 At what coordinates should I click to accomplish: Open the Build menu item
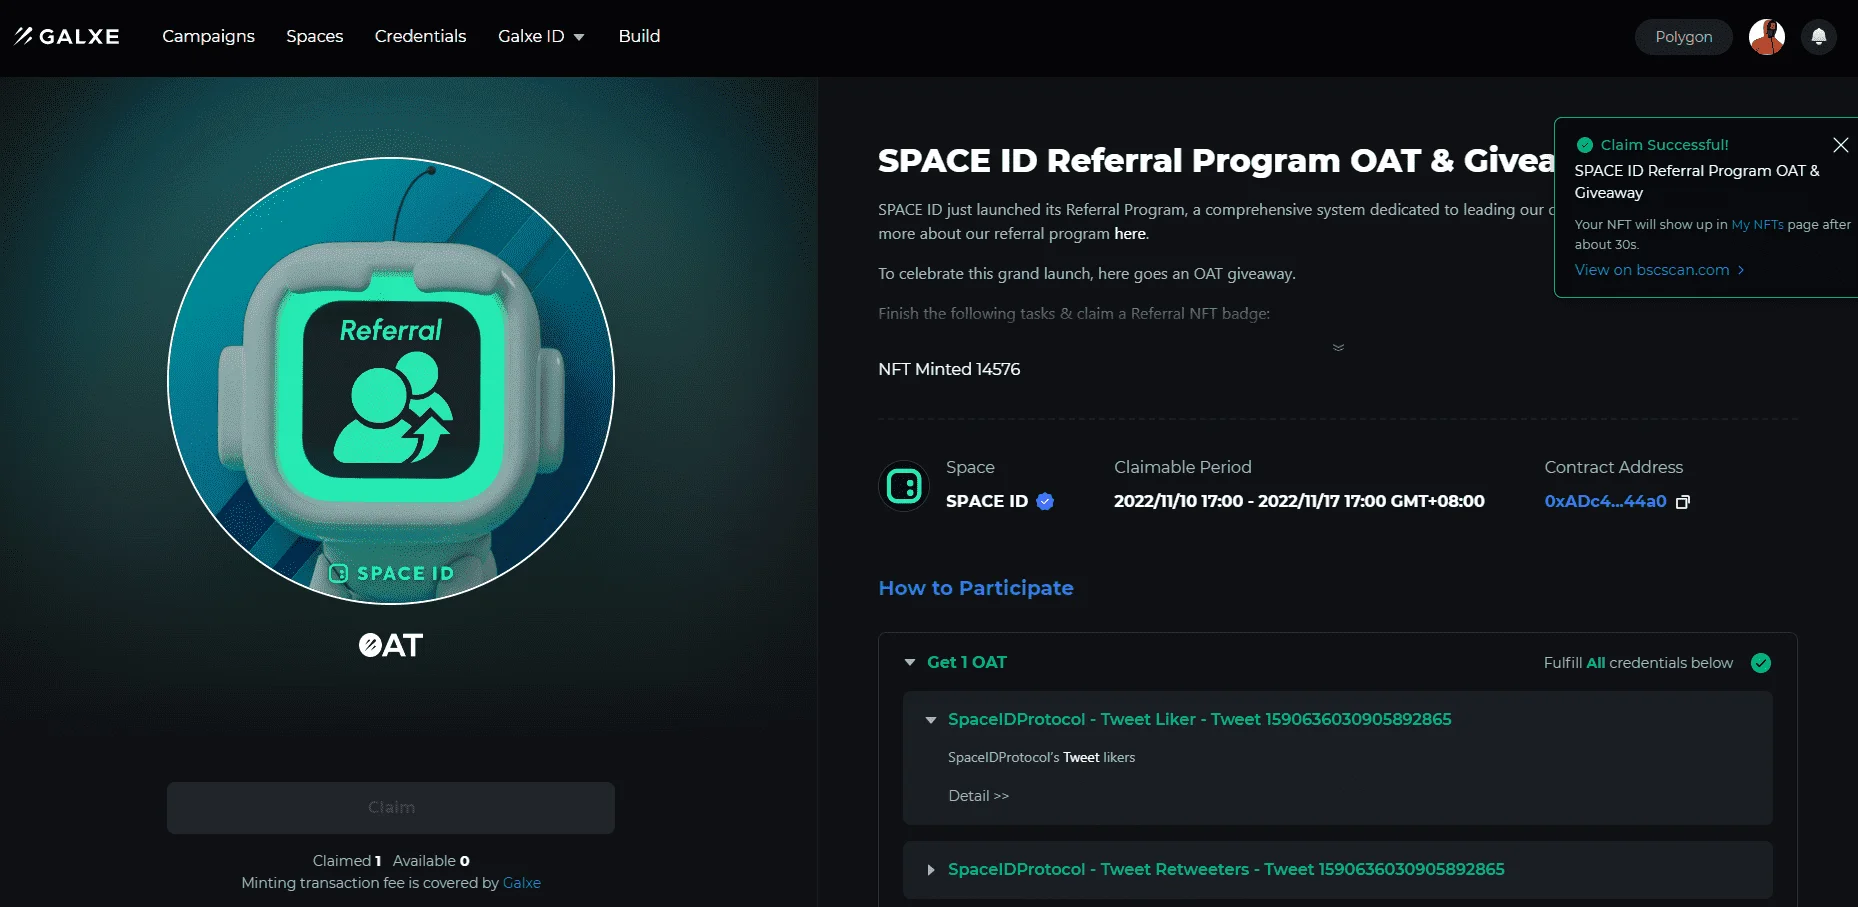pos(639,36)
